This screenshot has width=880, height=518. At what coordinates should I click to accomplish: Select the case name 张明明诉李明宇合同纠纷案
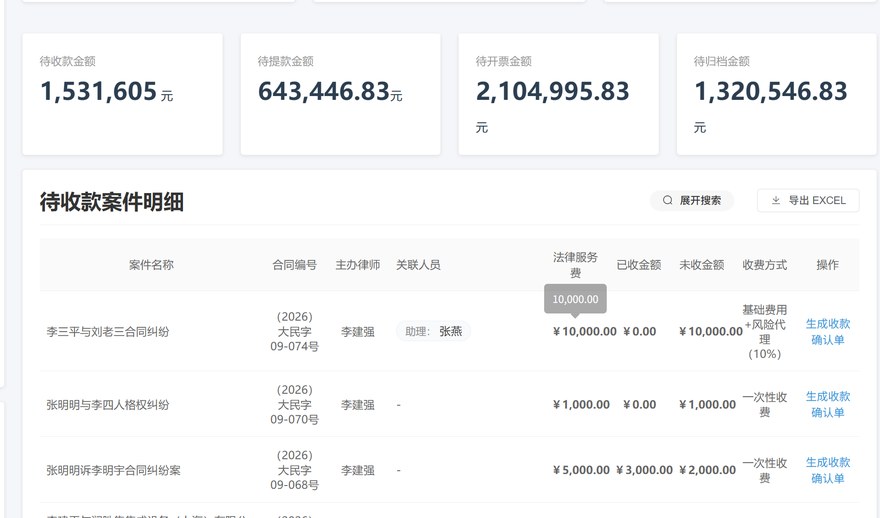[x=113, y=470]
